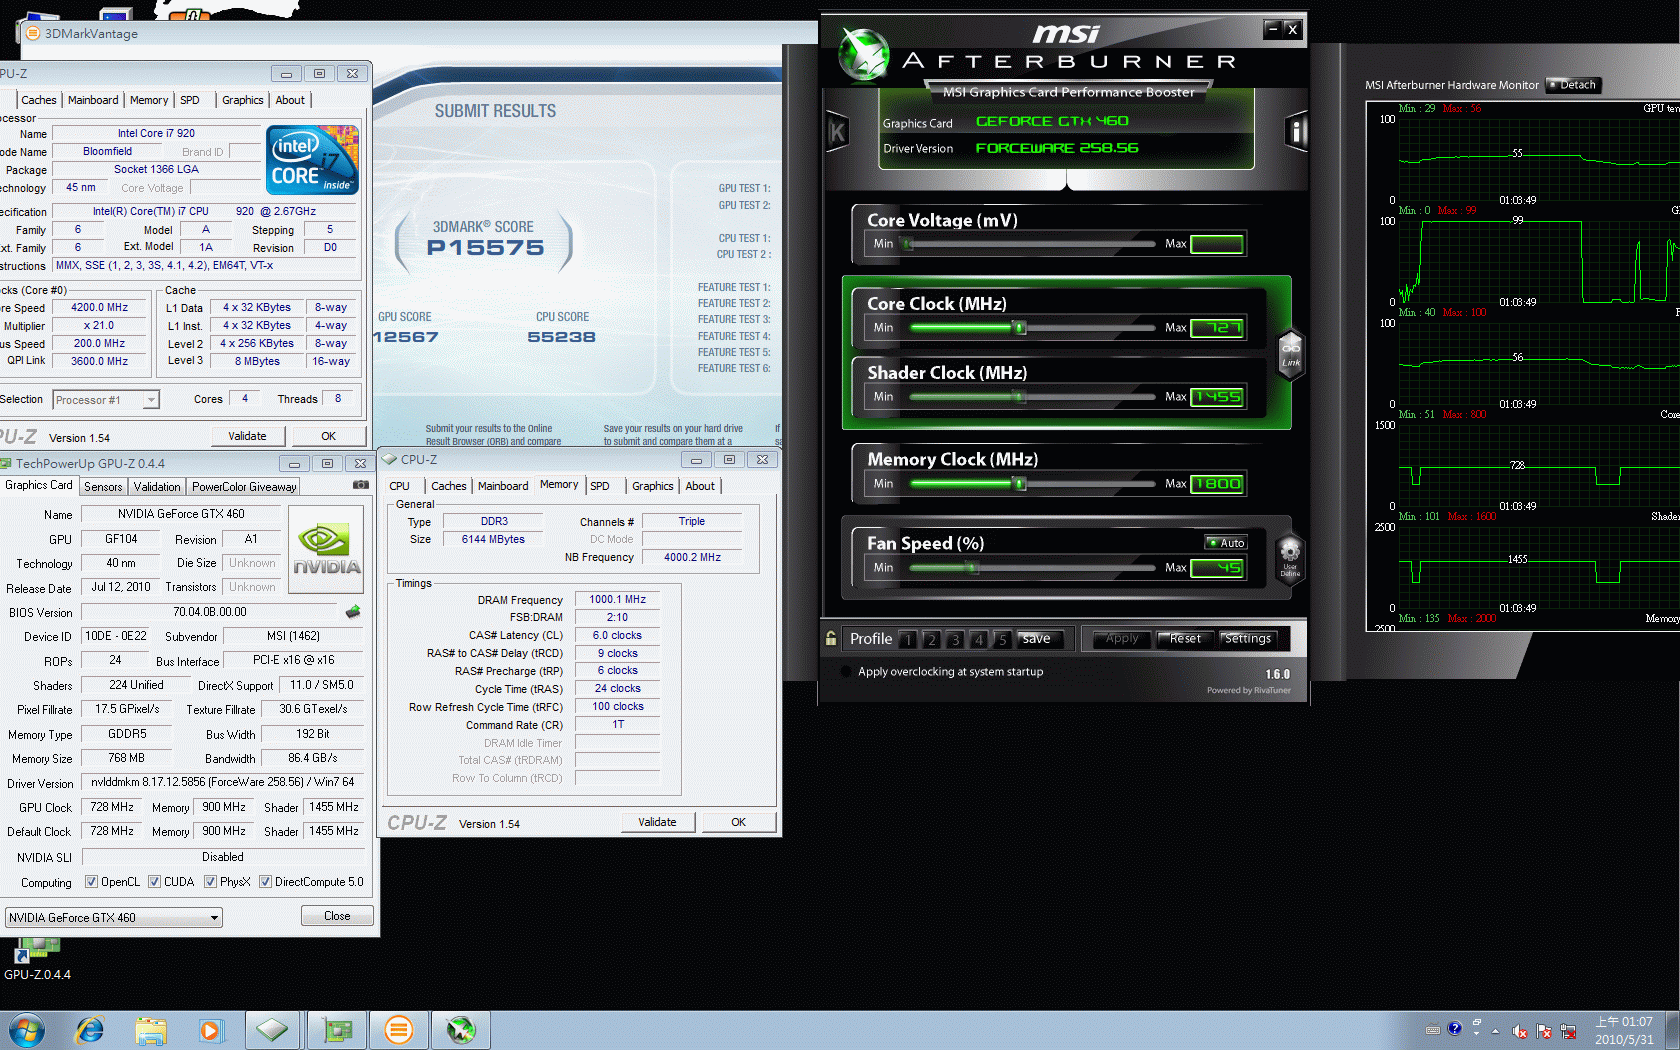Select Afterburner profile slot 1
The width and height of the screenshot is (1680, 1050).
pos(908,640)
